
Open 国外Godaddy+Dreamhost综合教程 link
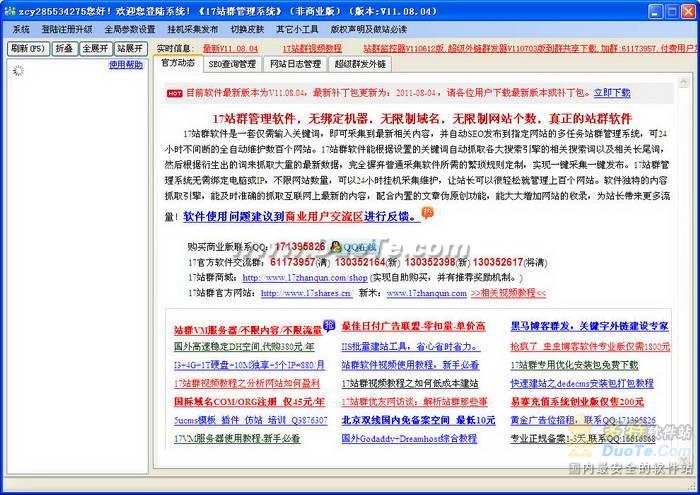click(409, 439)
